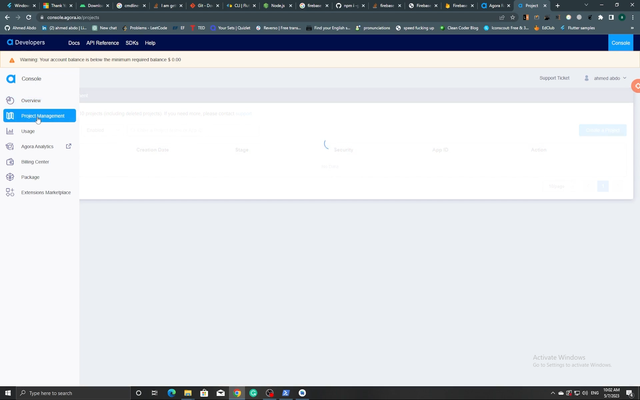The height and width of the screenshot is (400, 640).
Task: Open the Windows Start menu
Action: (x=8, y=393)
